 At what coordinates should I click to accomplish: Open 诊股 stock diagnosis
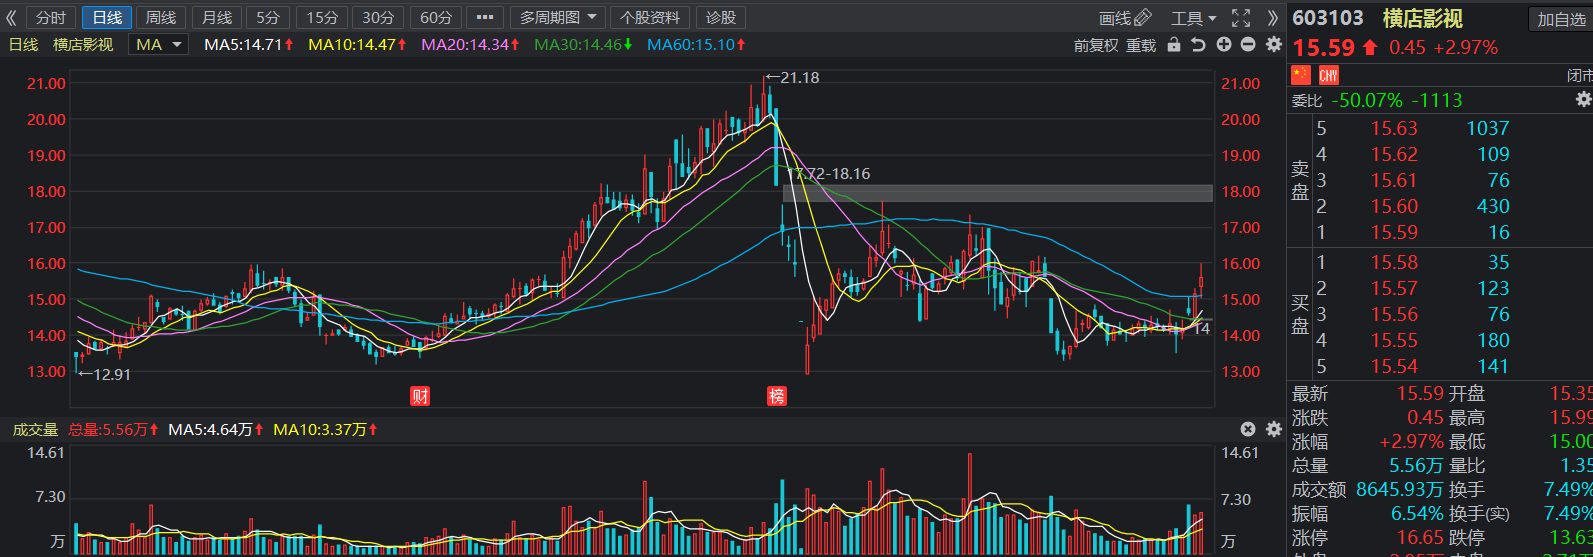tap(721, 18)
